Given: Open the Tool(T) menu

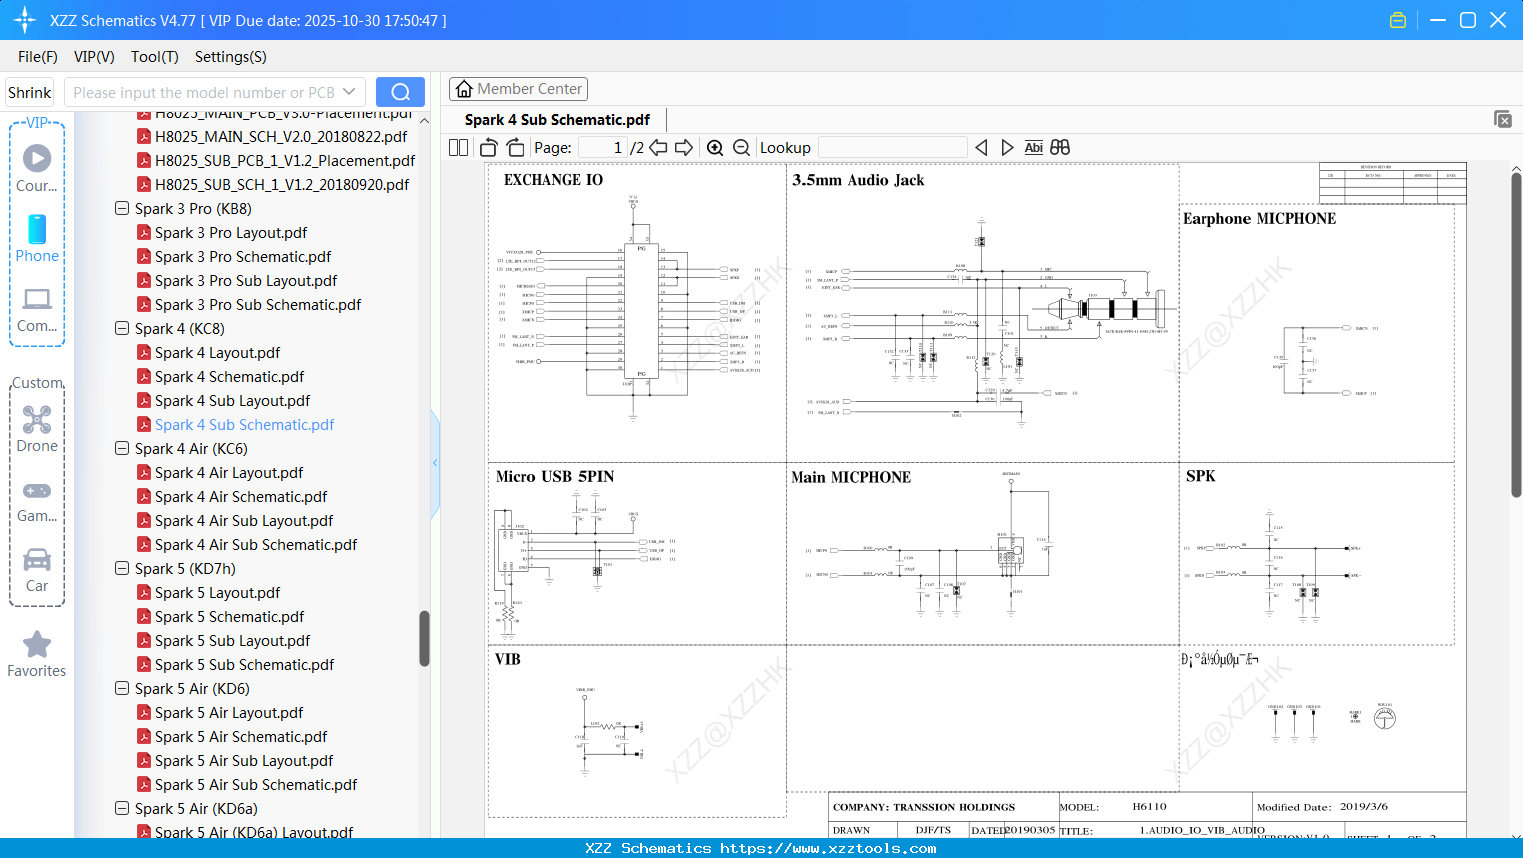Looking at the screenshot, I should [154, 57].
